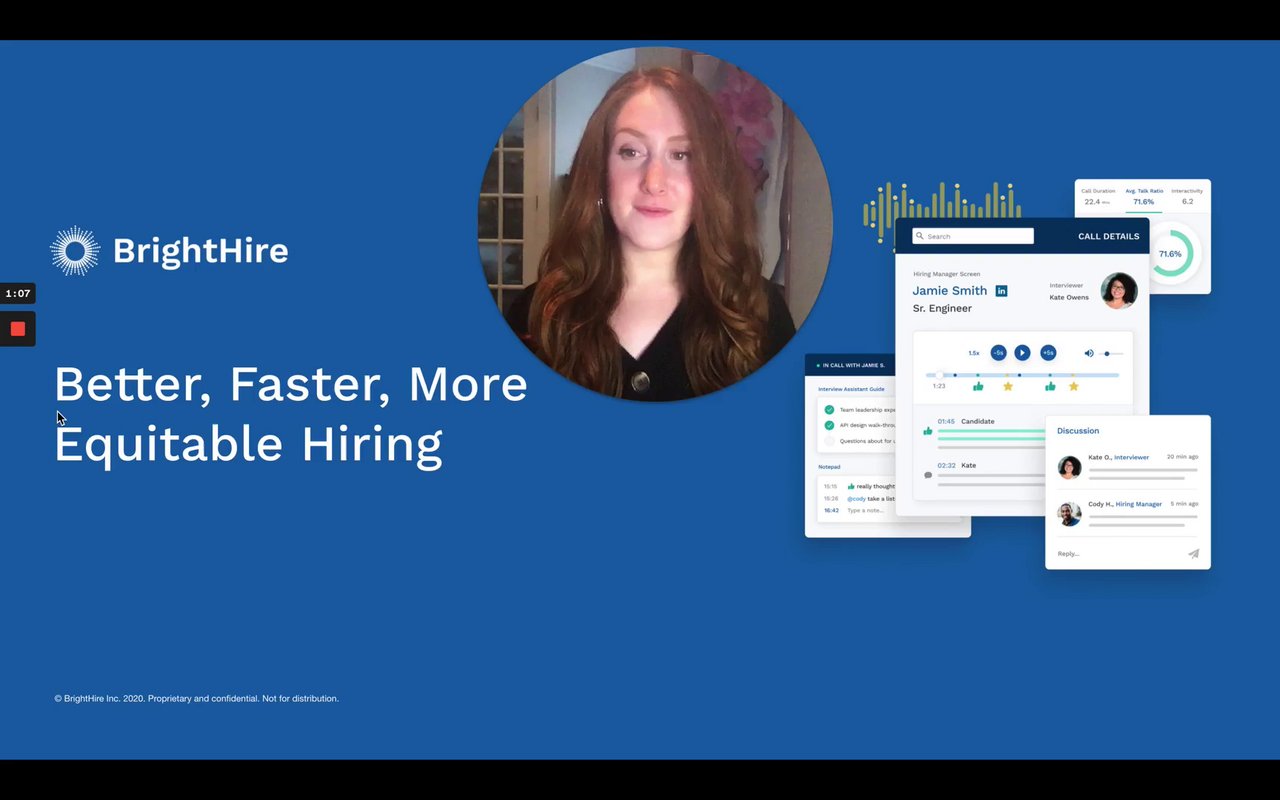This screenshot has width=1280, height=800.
Task: Click the CALL DETAILS header
Action: point(1108,237)
